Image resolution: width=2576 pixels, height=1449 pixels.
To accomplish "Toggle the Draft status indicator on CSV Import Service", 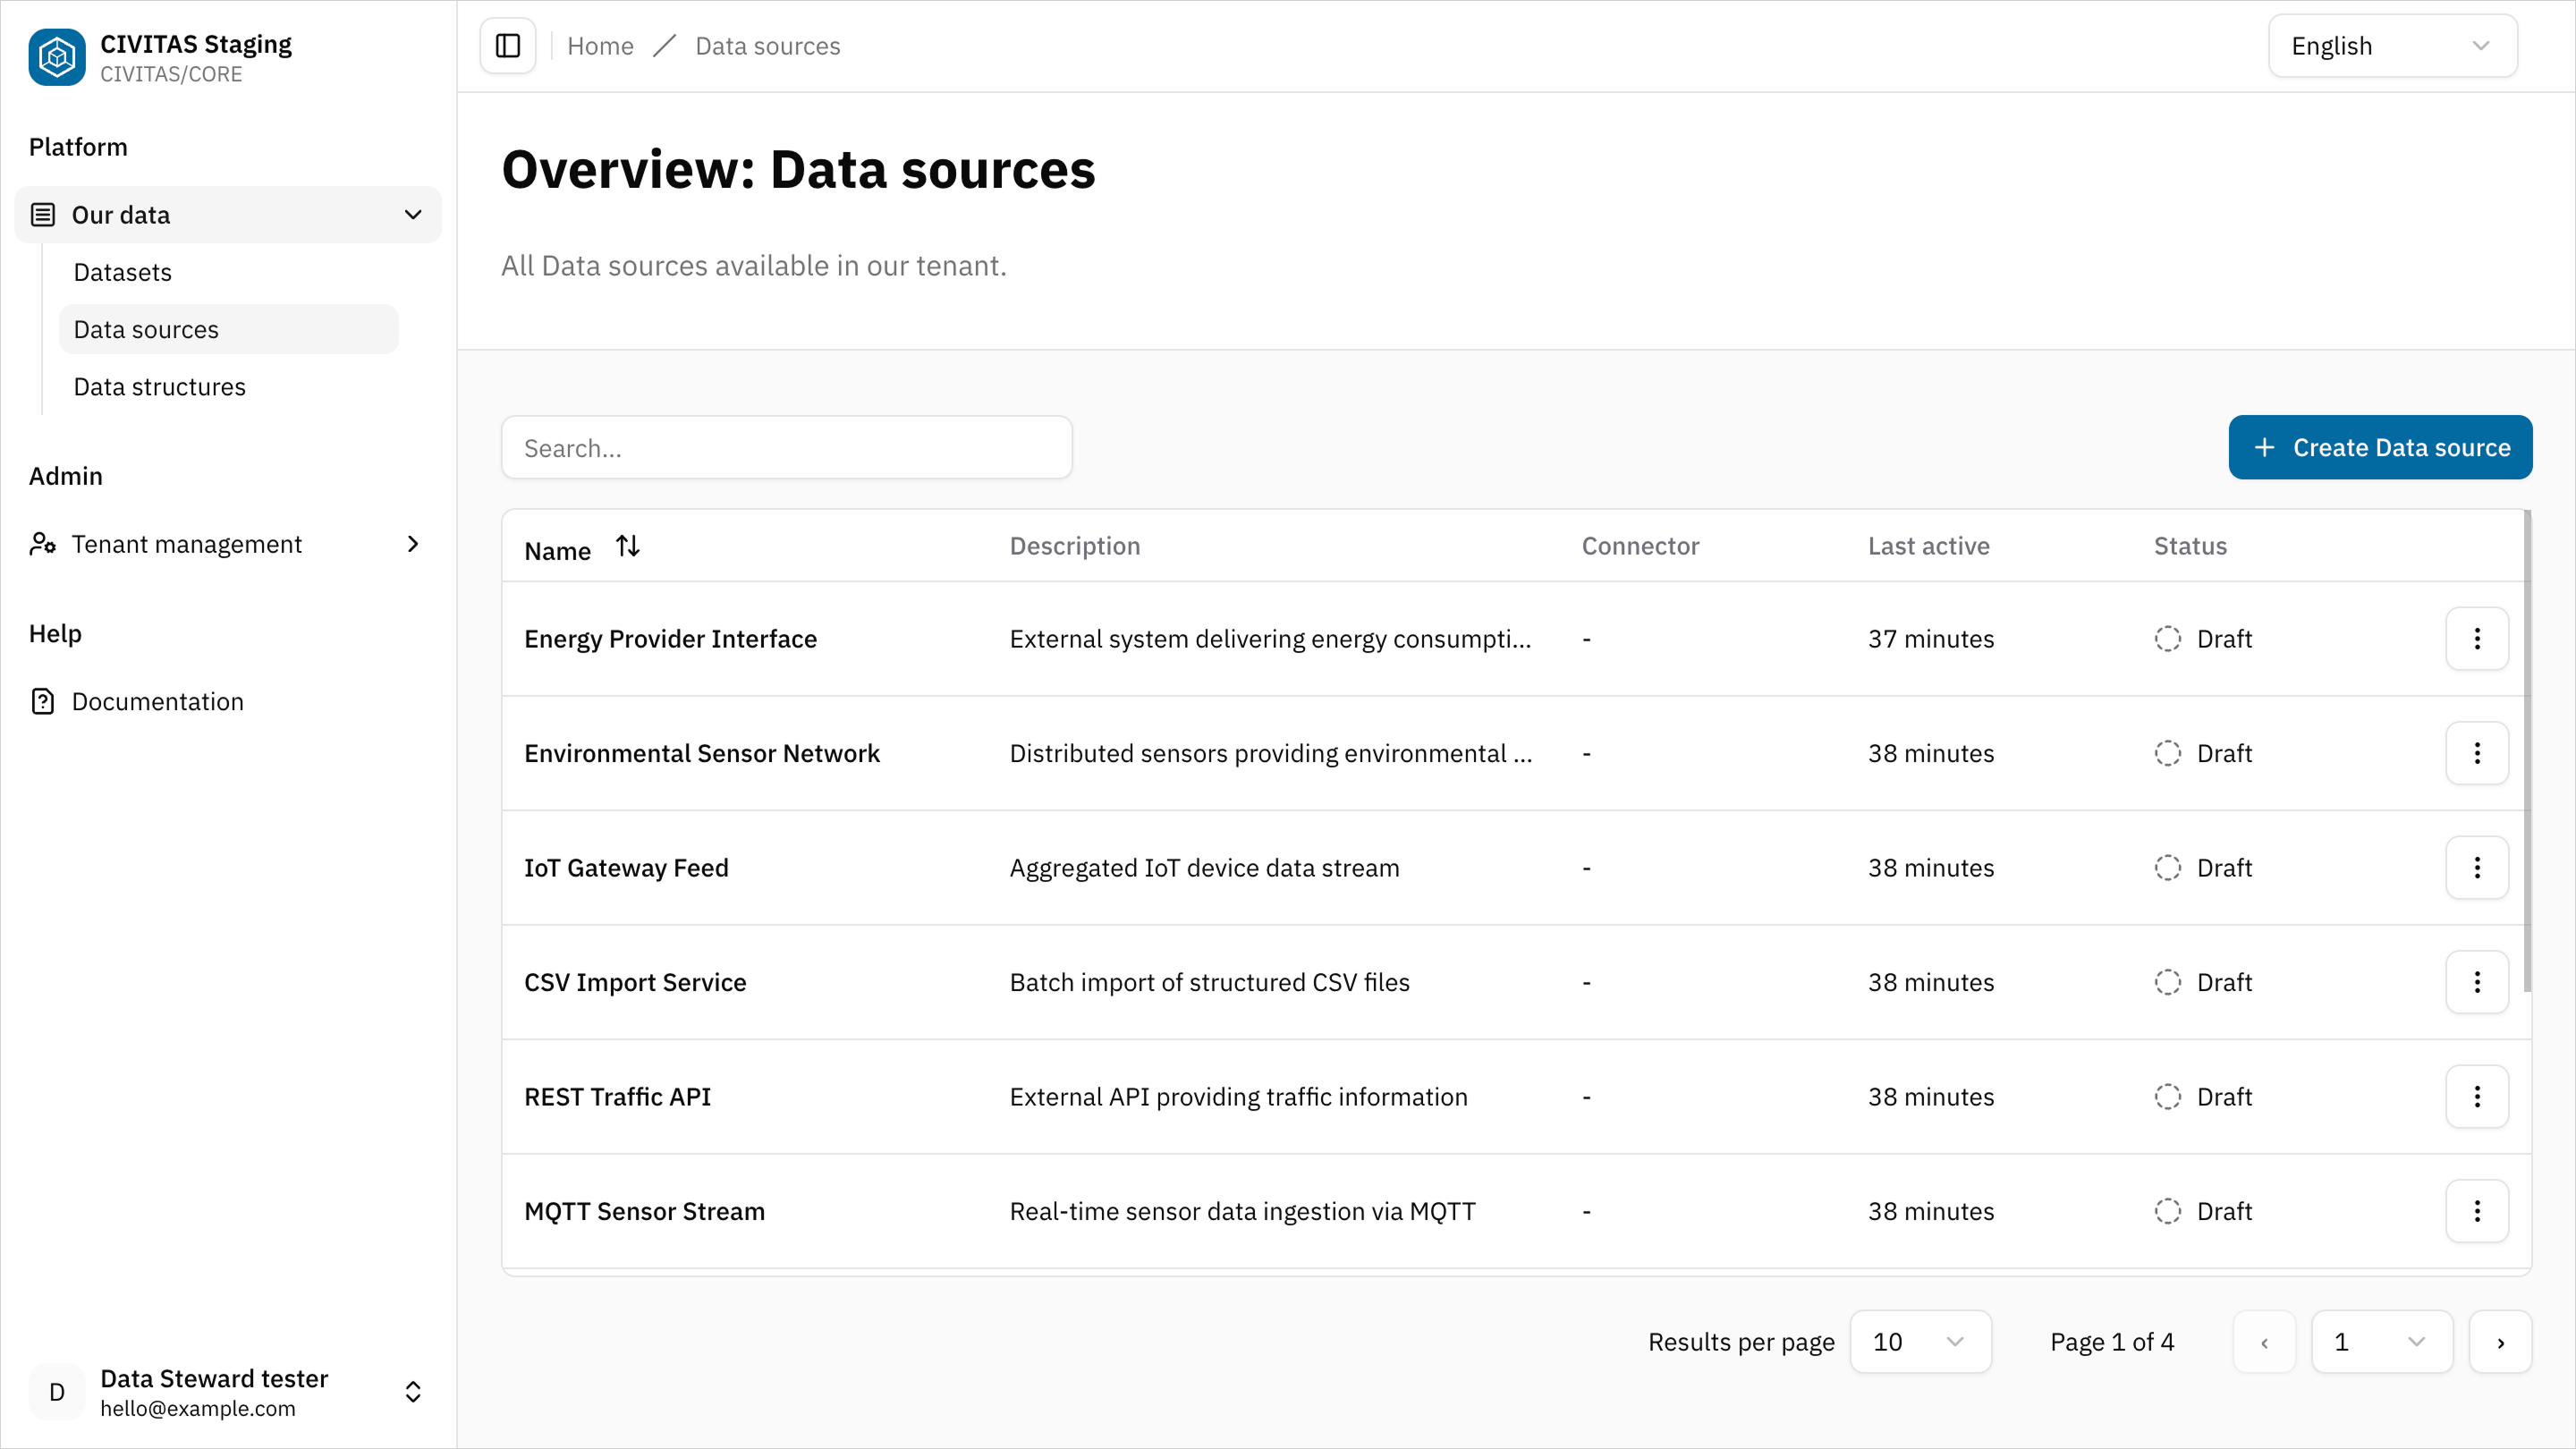I will coord(2167,982).
